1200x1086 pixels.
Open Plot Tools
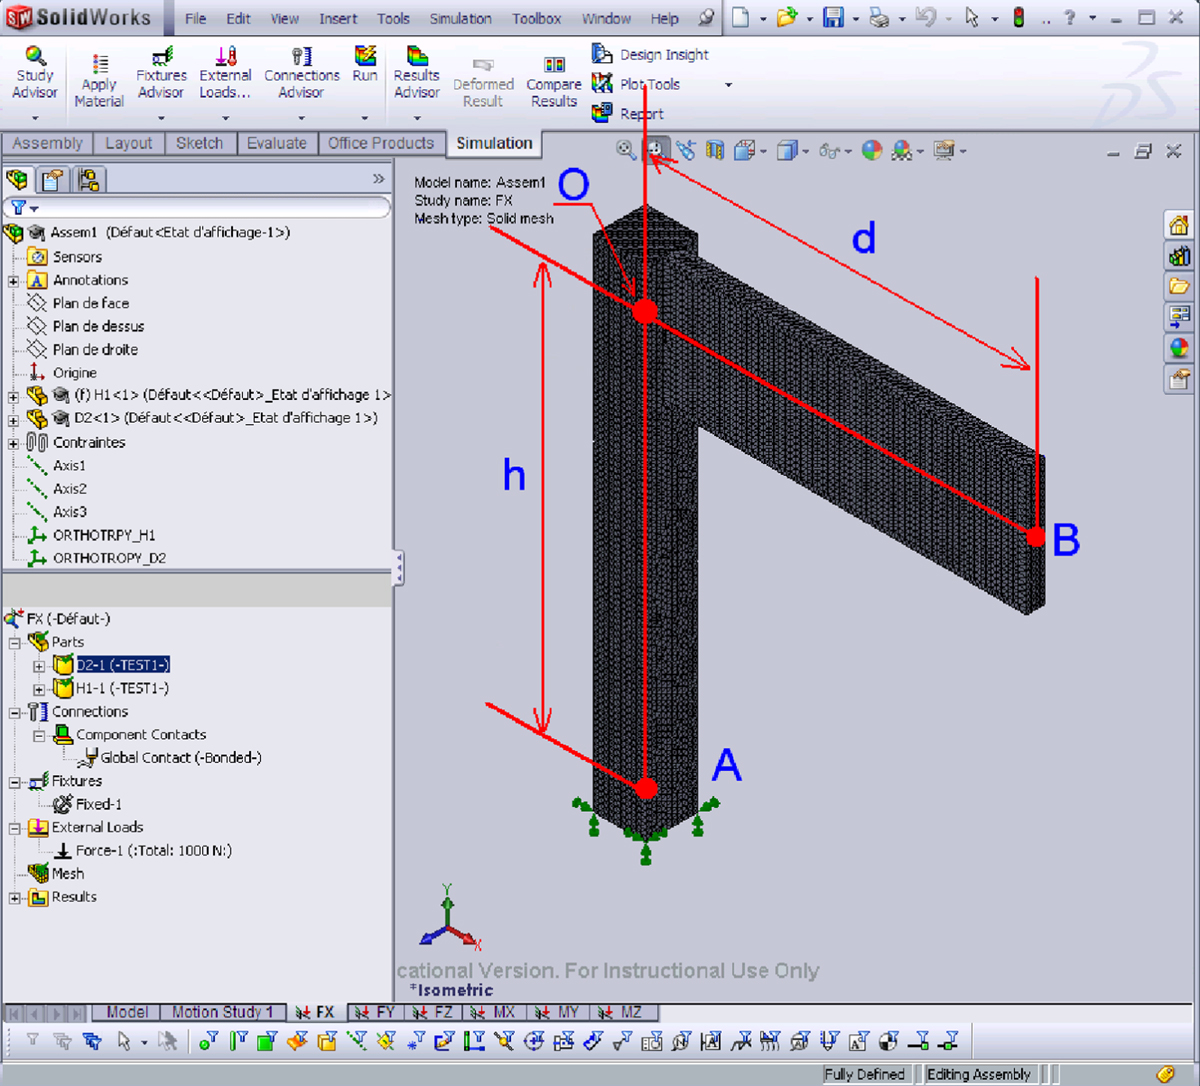click(636, 84)
